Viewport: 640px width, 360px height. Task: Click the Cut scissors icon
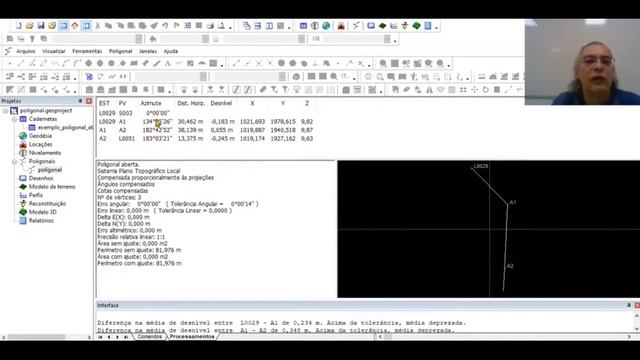98,26
